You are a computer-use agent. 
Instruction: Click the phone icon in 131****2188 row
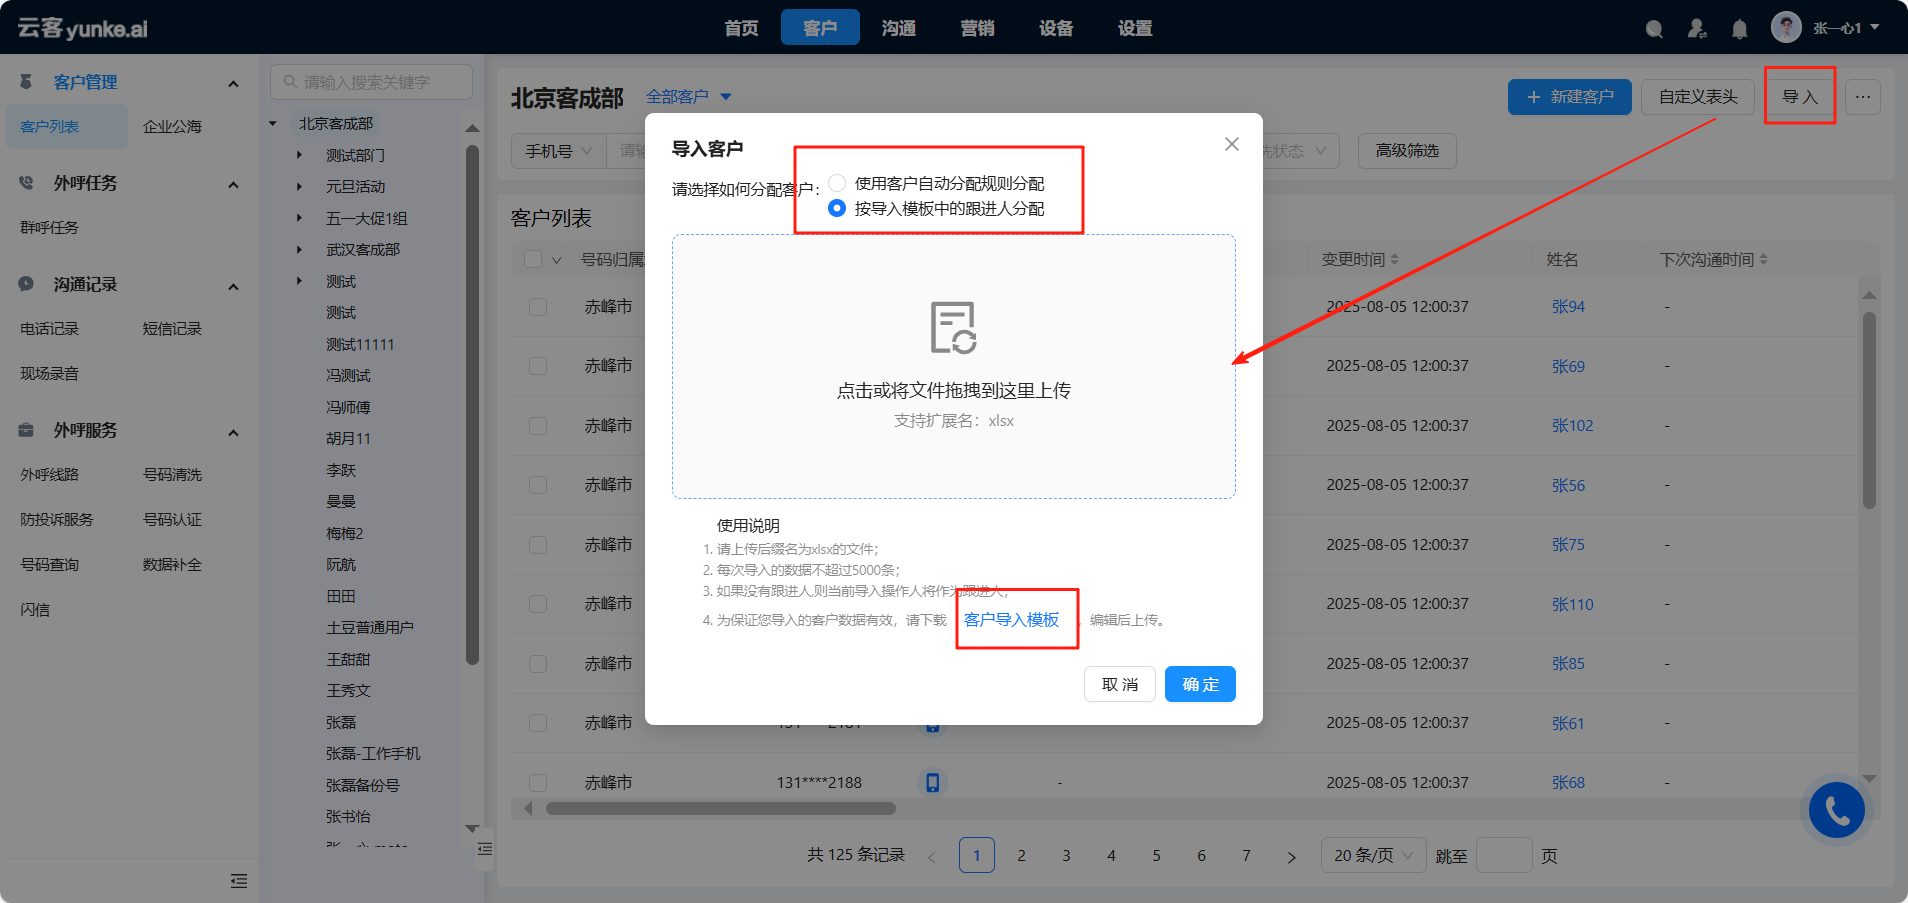coord(932,782)
